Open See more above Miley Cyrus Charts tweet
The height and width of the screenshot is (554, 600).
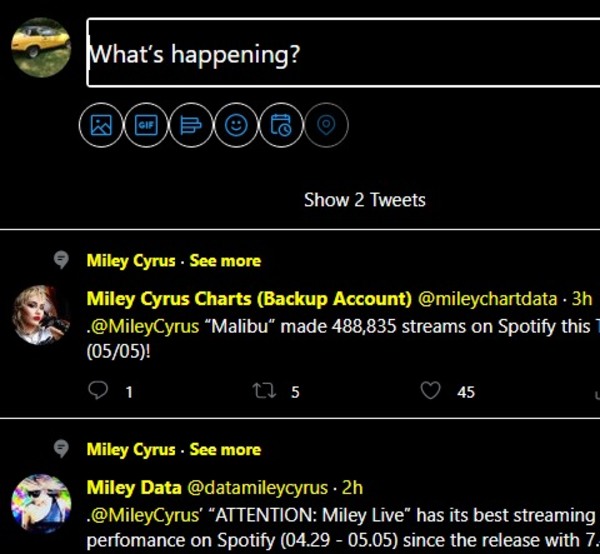225,261
